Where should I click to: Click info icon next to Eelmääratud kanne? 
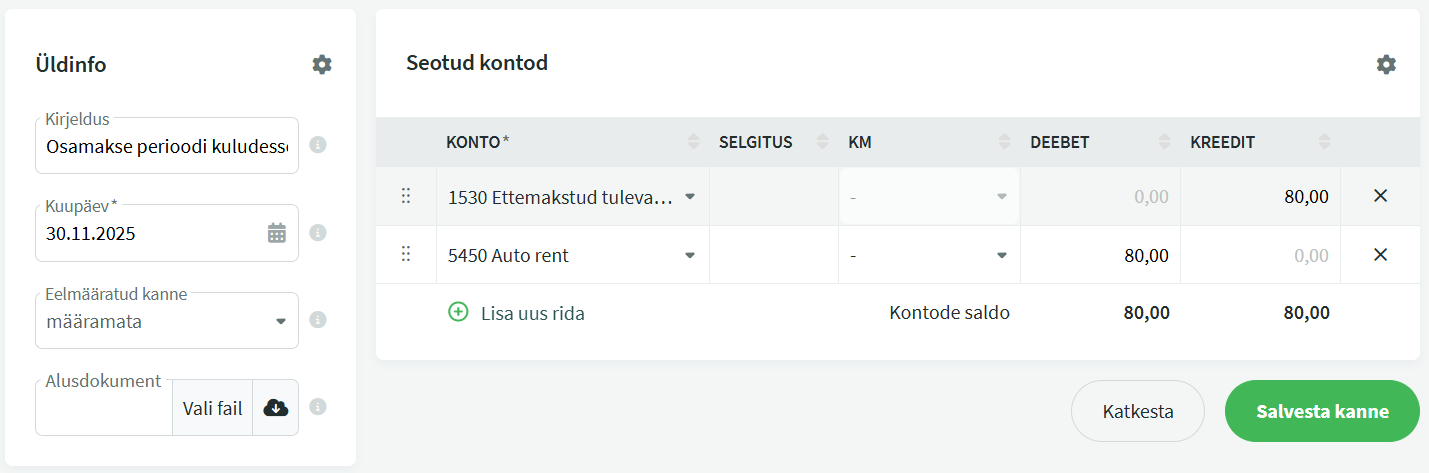coord(318,320)
